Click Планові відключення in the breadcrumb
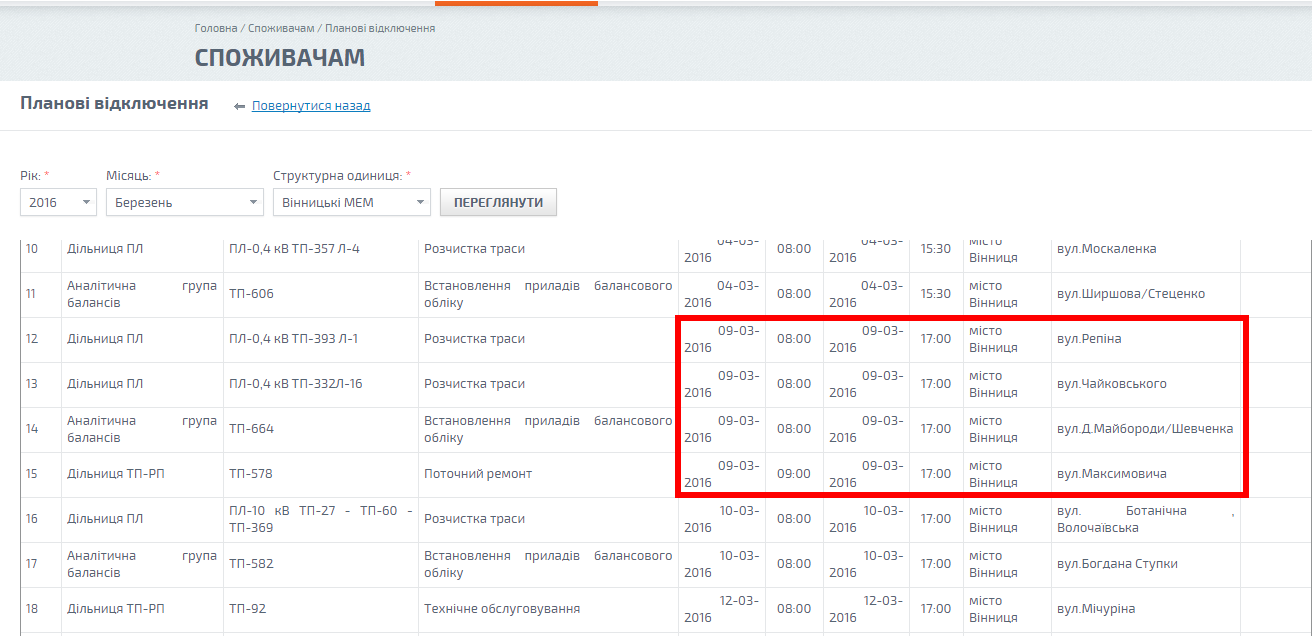Image resolution: width=1312 pixels, height=636 pixels. point(380,28)
